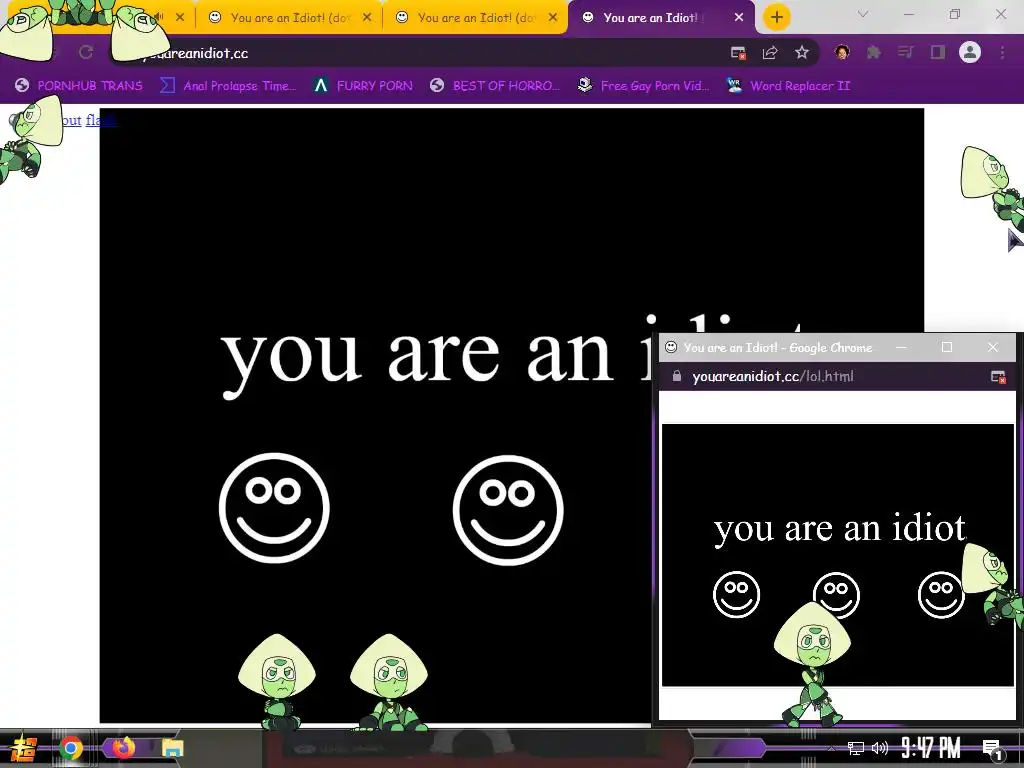
Task: Launch Firefox from the taskbar
Action: 123,747
